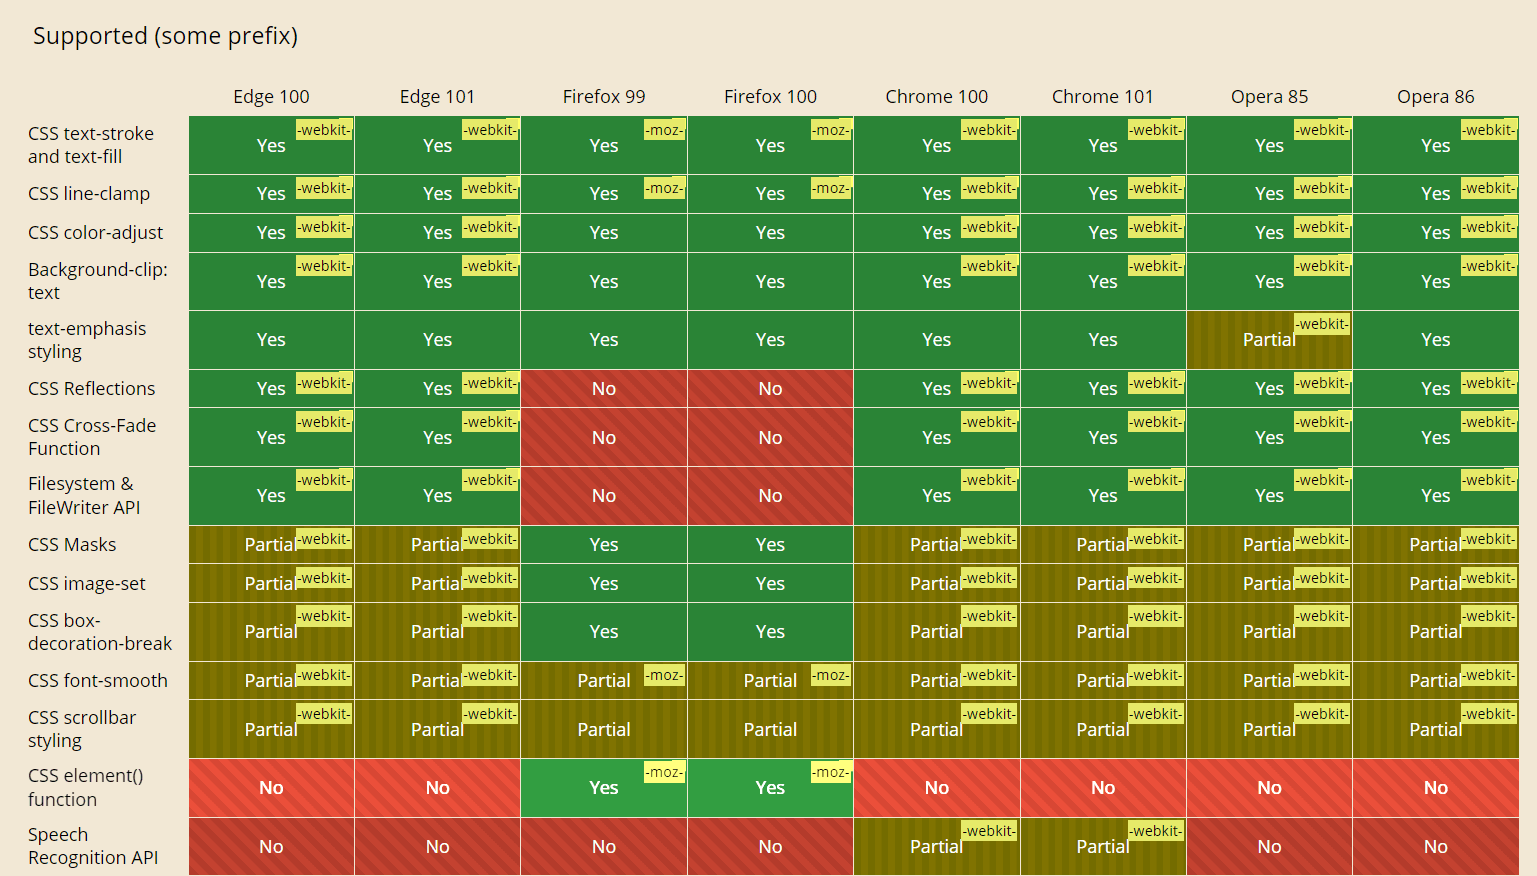The image size is (1537, 876).
Task: Click the No cell for Opera 86 element() function
Action: [1435, 788]
